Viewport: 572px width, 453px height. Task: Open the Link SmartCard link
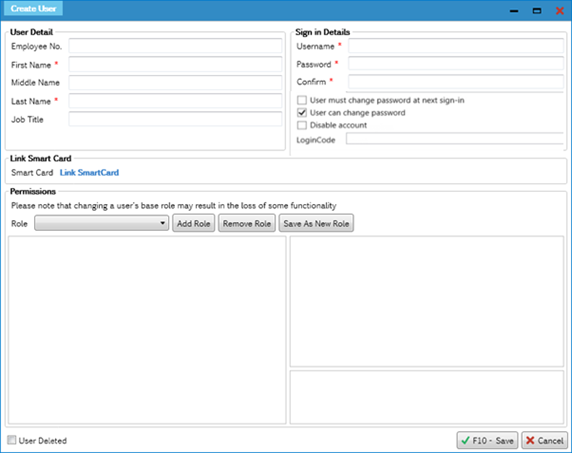coord(89,173)
